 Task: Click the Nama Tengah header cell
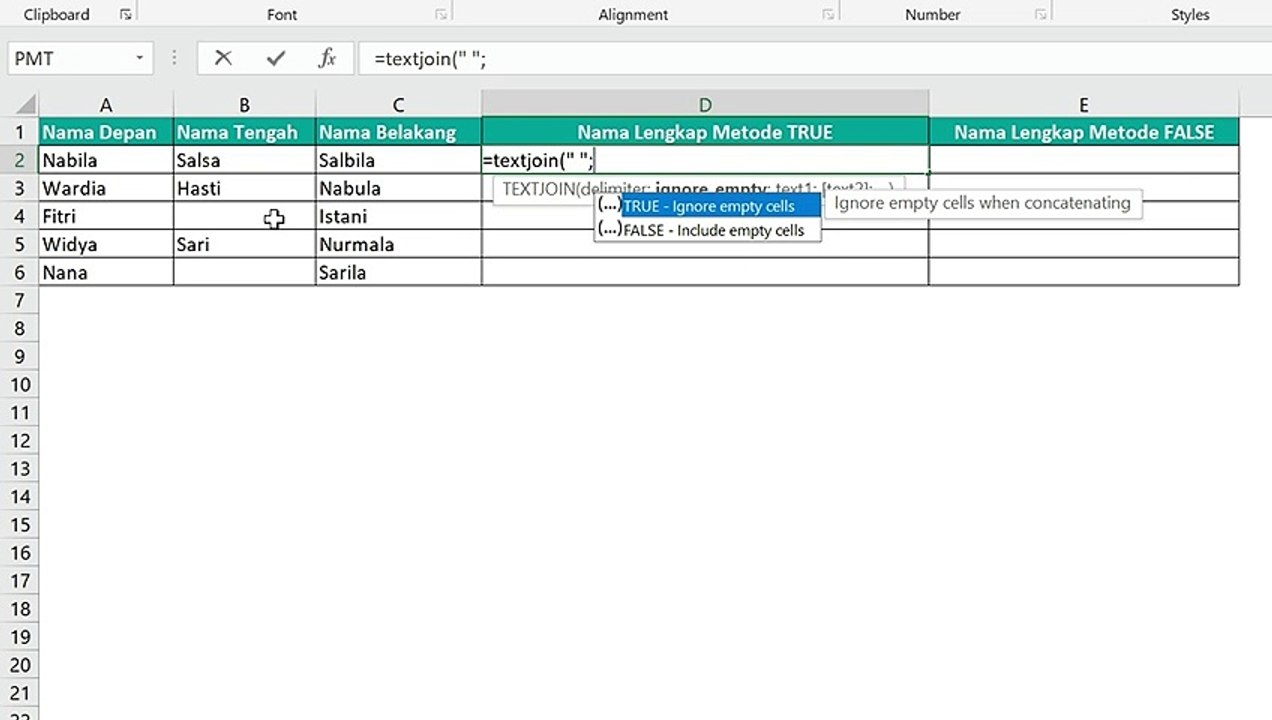coord(244,132)
